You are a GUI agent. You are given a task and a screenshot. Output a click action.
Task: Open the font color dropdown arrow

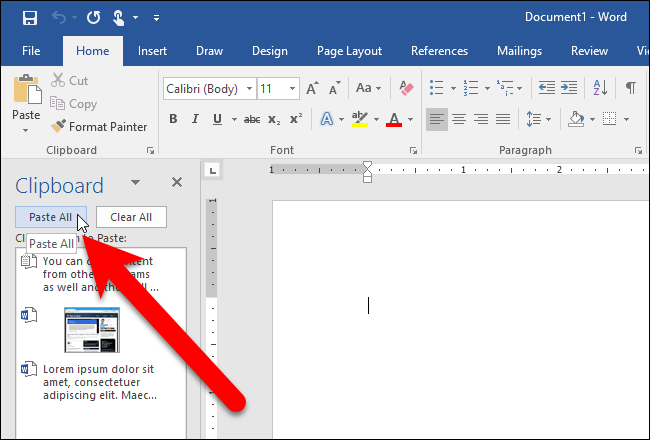(x=410, y=119)
